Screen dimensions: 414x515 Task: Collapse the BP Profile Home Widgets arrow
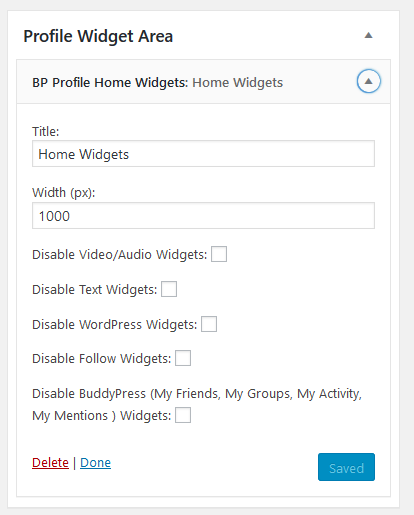coord(369,81)
